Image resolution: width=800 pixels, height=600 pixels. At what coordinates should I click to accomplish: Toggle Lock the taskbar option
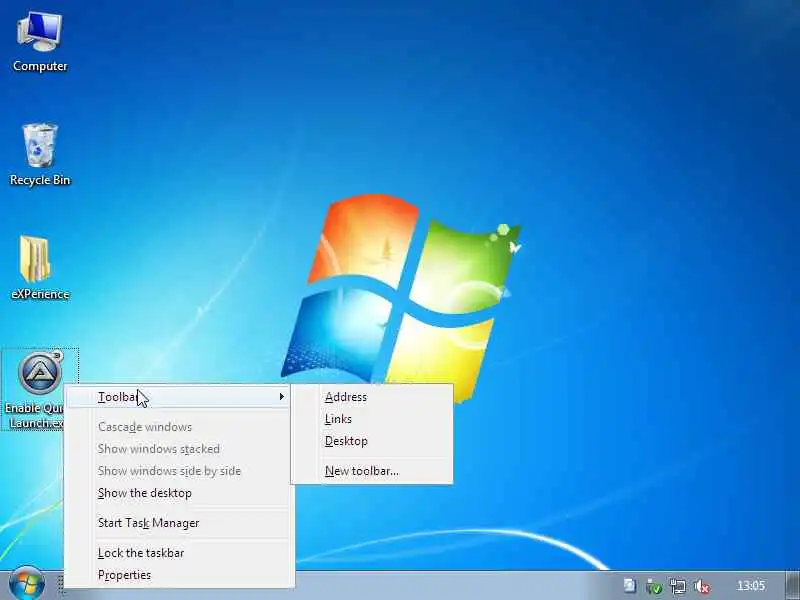click(179, 553)
